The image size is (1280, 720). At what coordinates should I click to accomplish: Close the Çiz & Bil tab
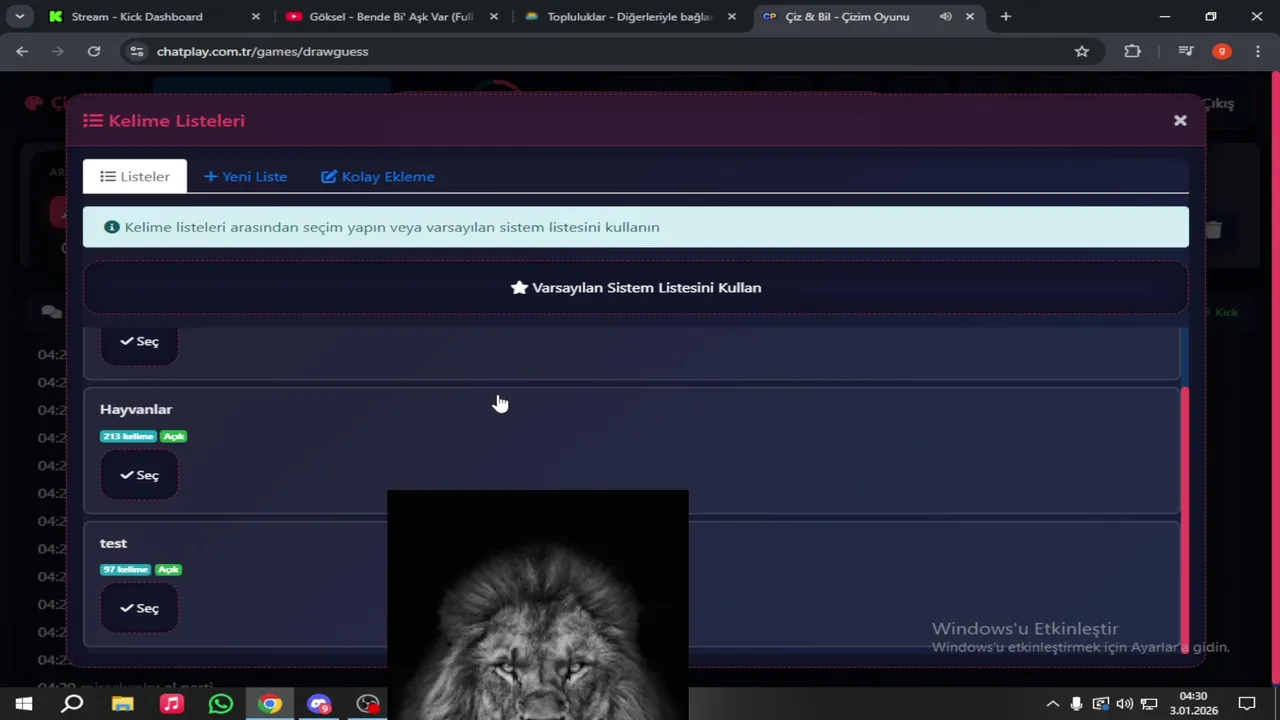[970, 16]
